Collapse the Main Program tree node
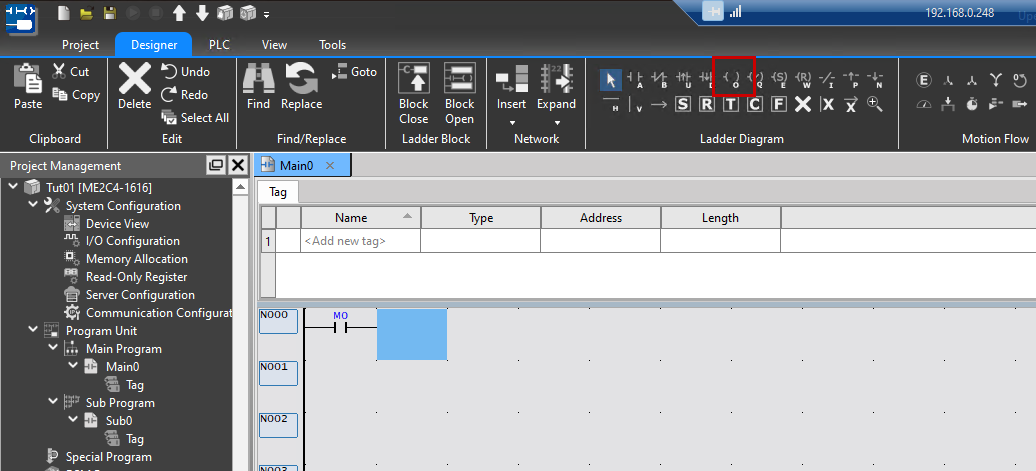 pos(53,349)
